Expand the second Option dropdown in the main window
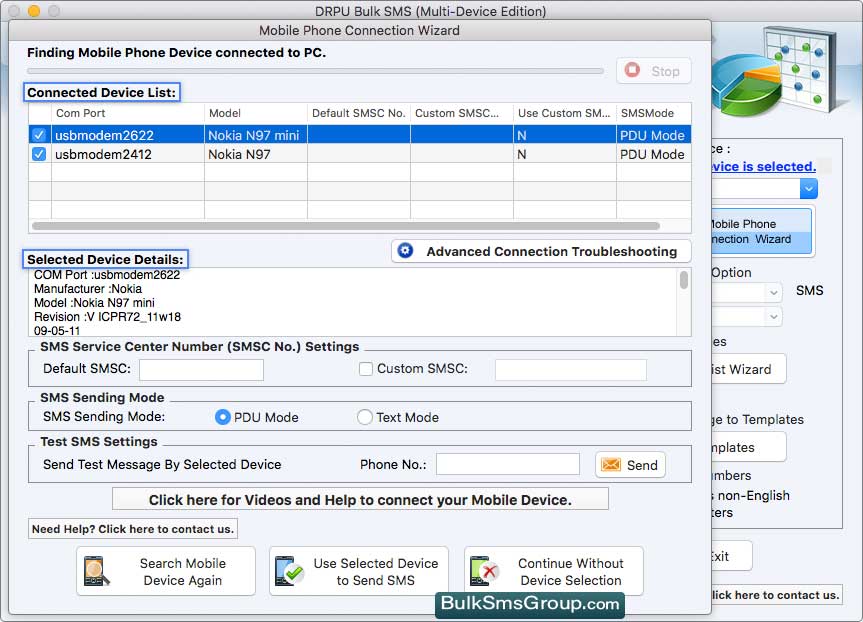Image resolution: width=863 pixels, height=622 pixels. click(x=773, y=317)
